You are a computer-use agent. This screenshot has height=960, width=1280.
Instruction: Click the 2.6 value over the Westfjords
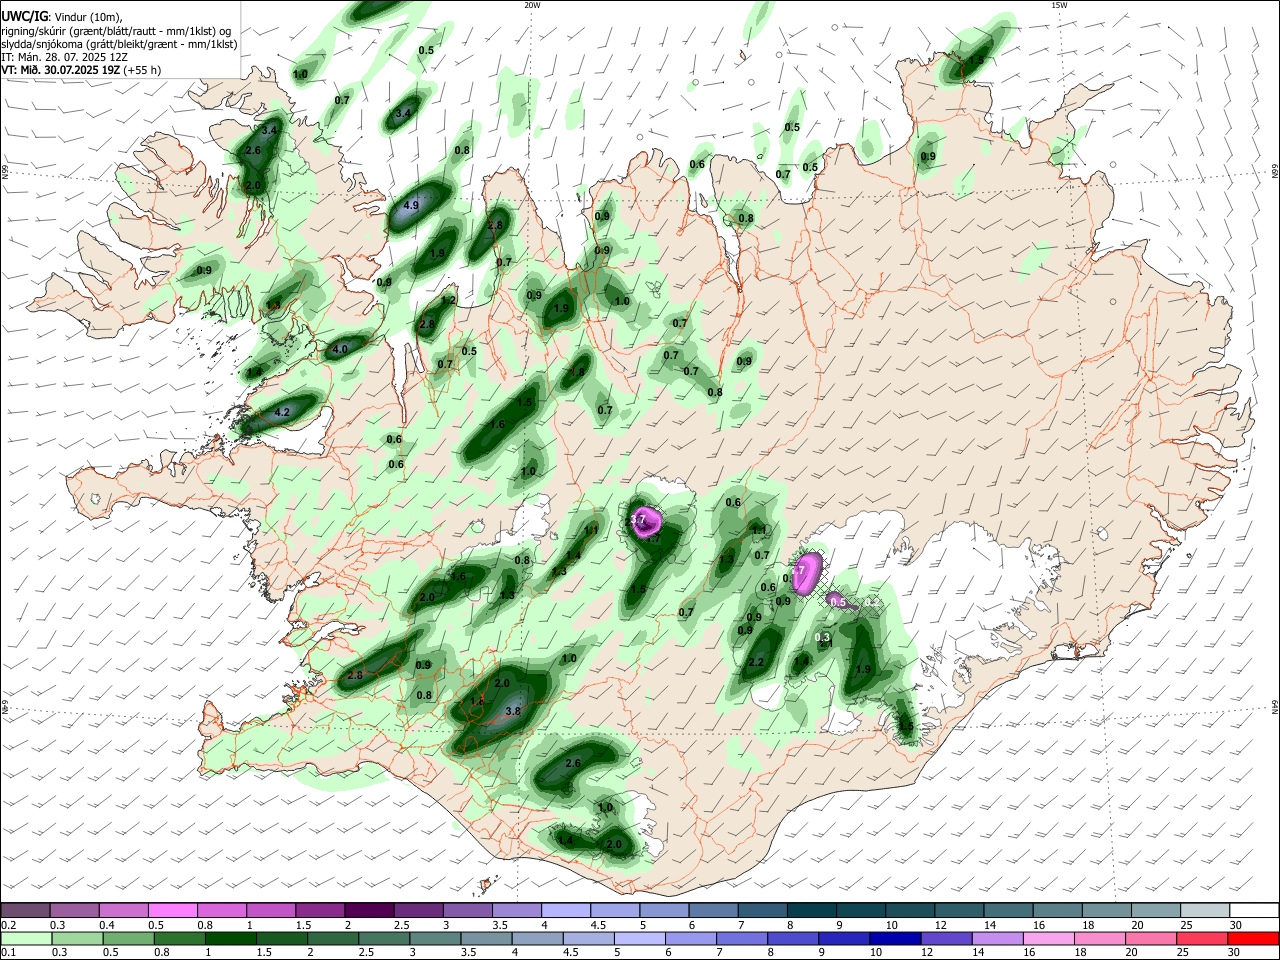pos(253,151)
